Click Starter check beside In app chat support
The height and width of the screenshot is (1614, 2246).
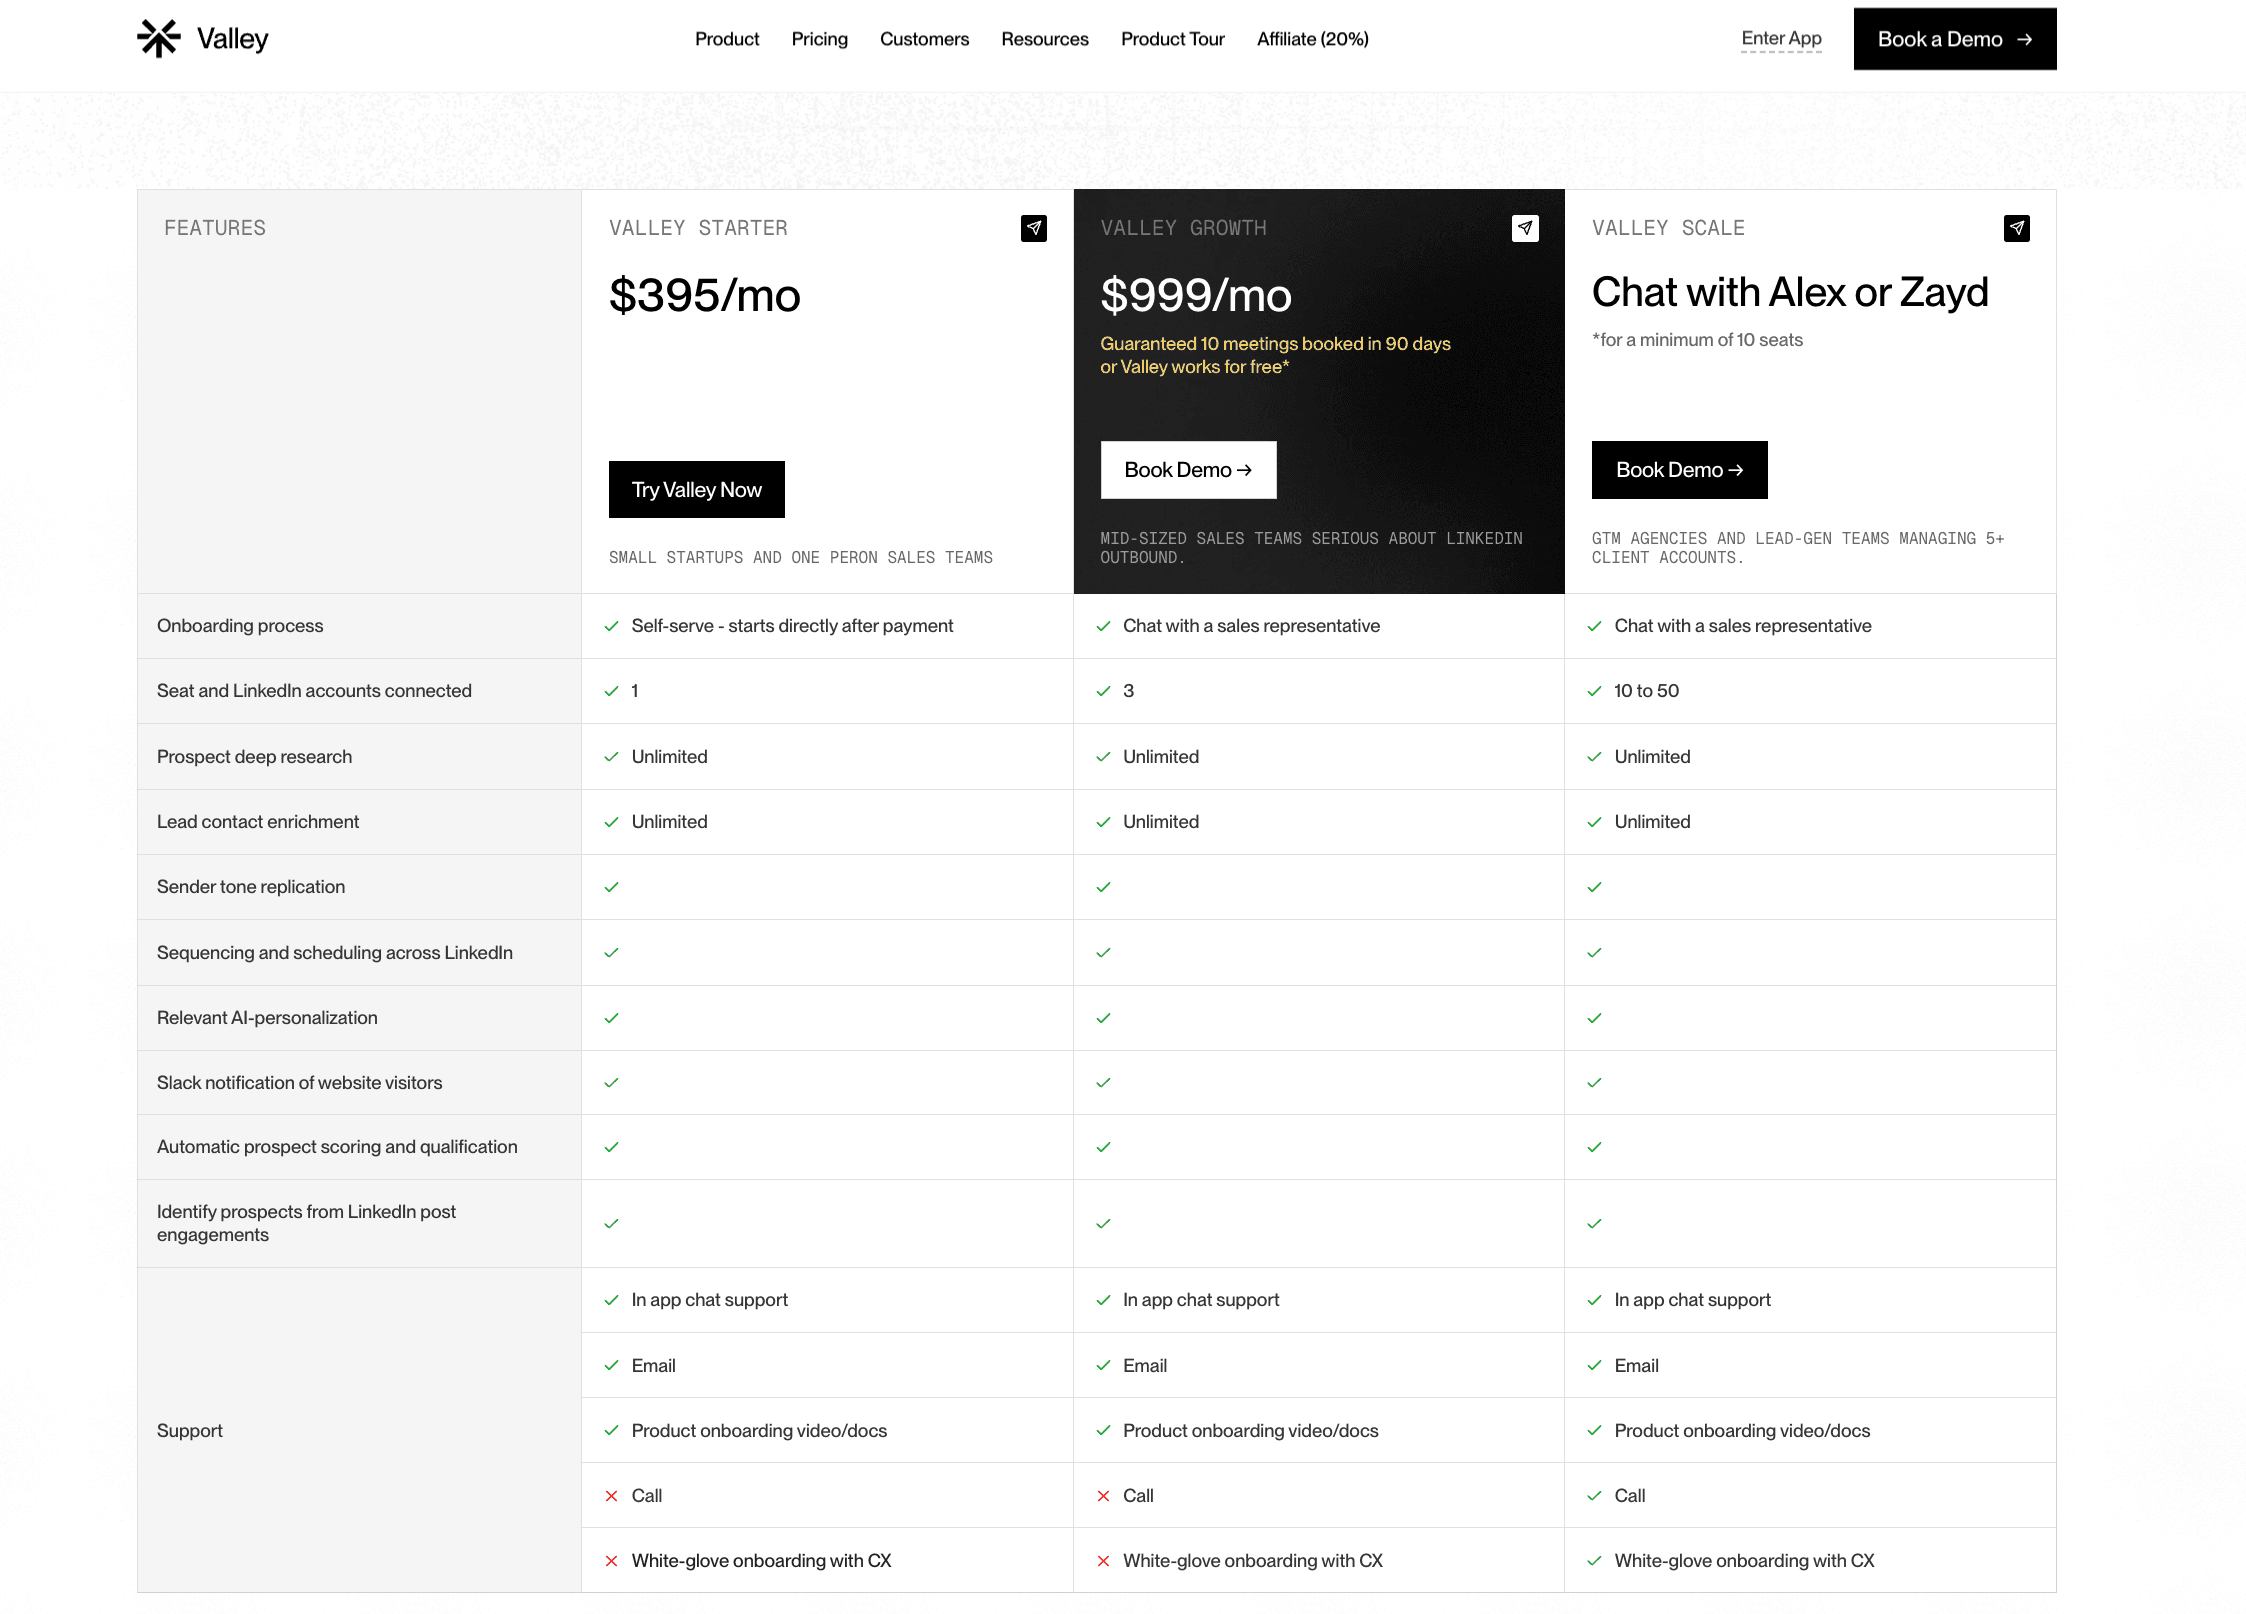612,1300
